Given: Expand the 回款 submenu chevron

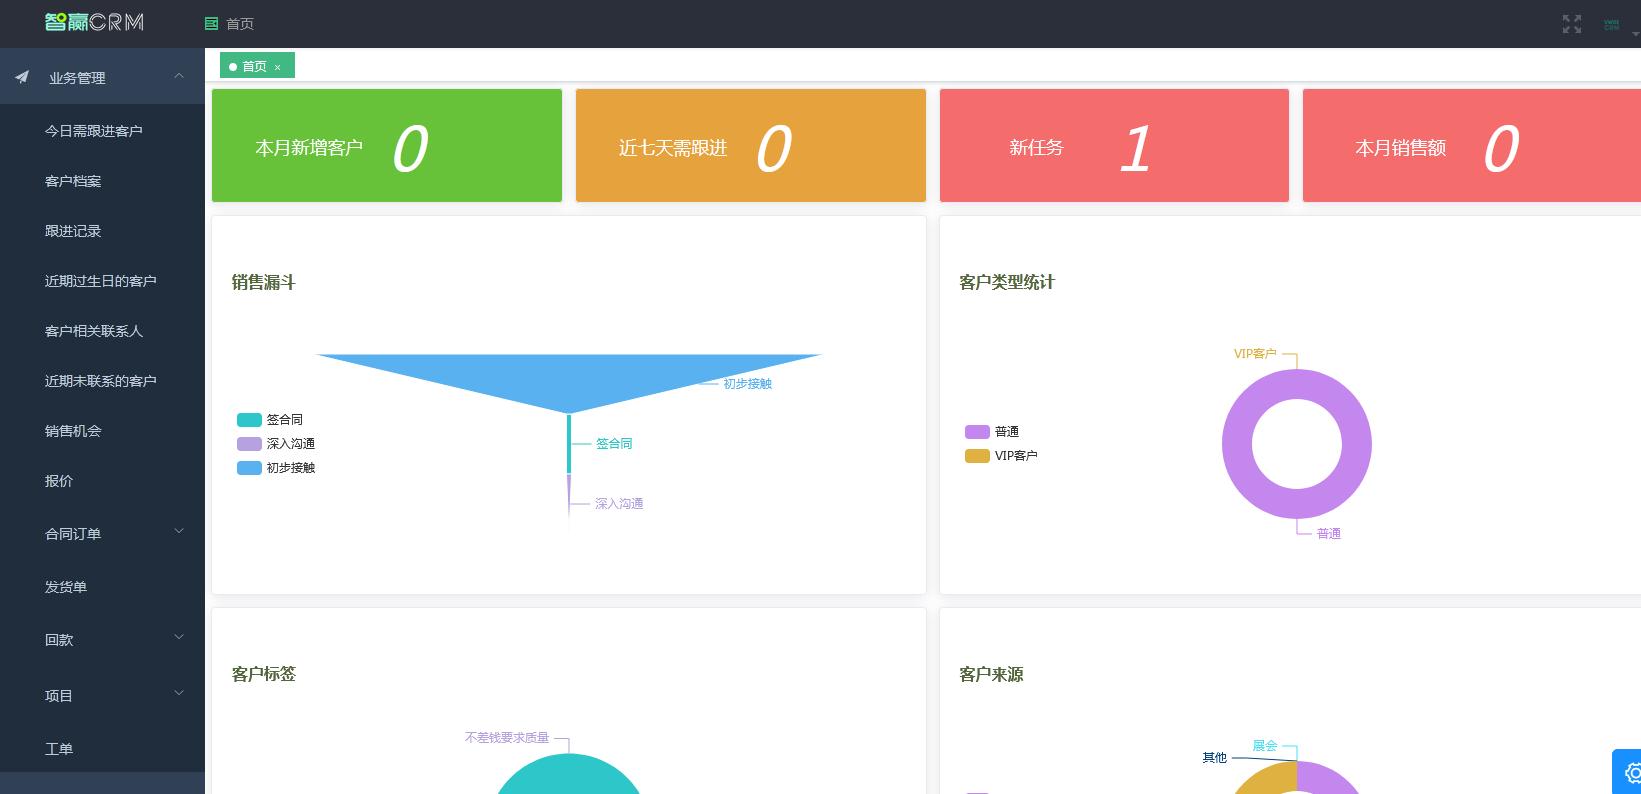Looking at the screenshot, I should (179, 637).
